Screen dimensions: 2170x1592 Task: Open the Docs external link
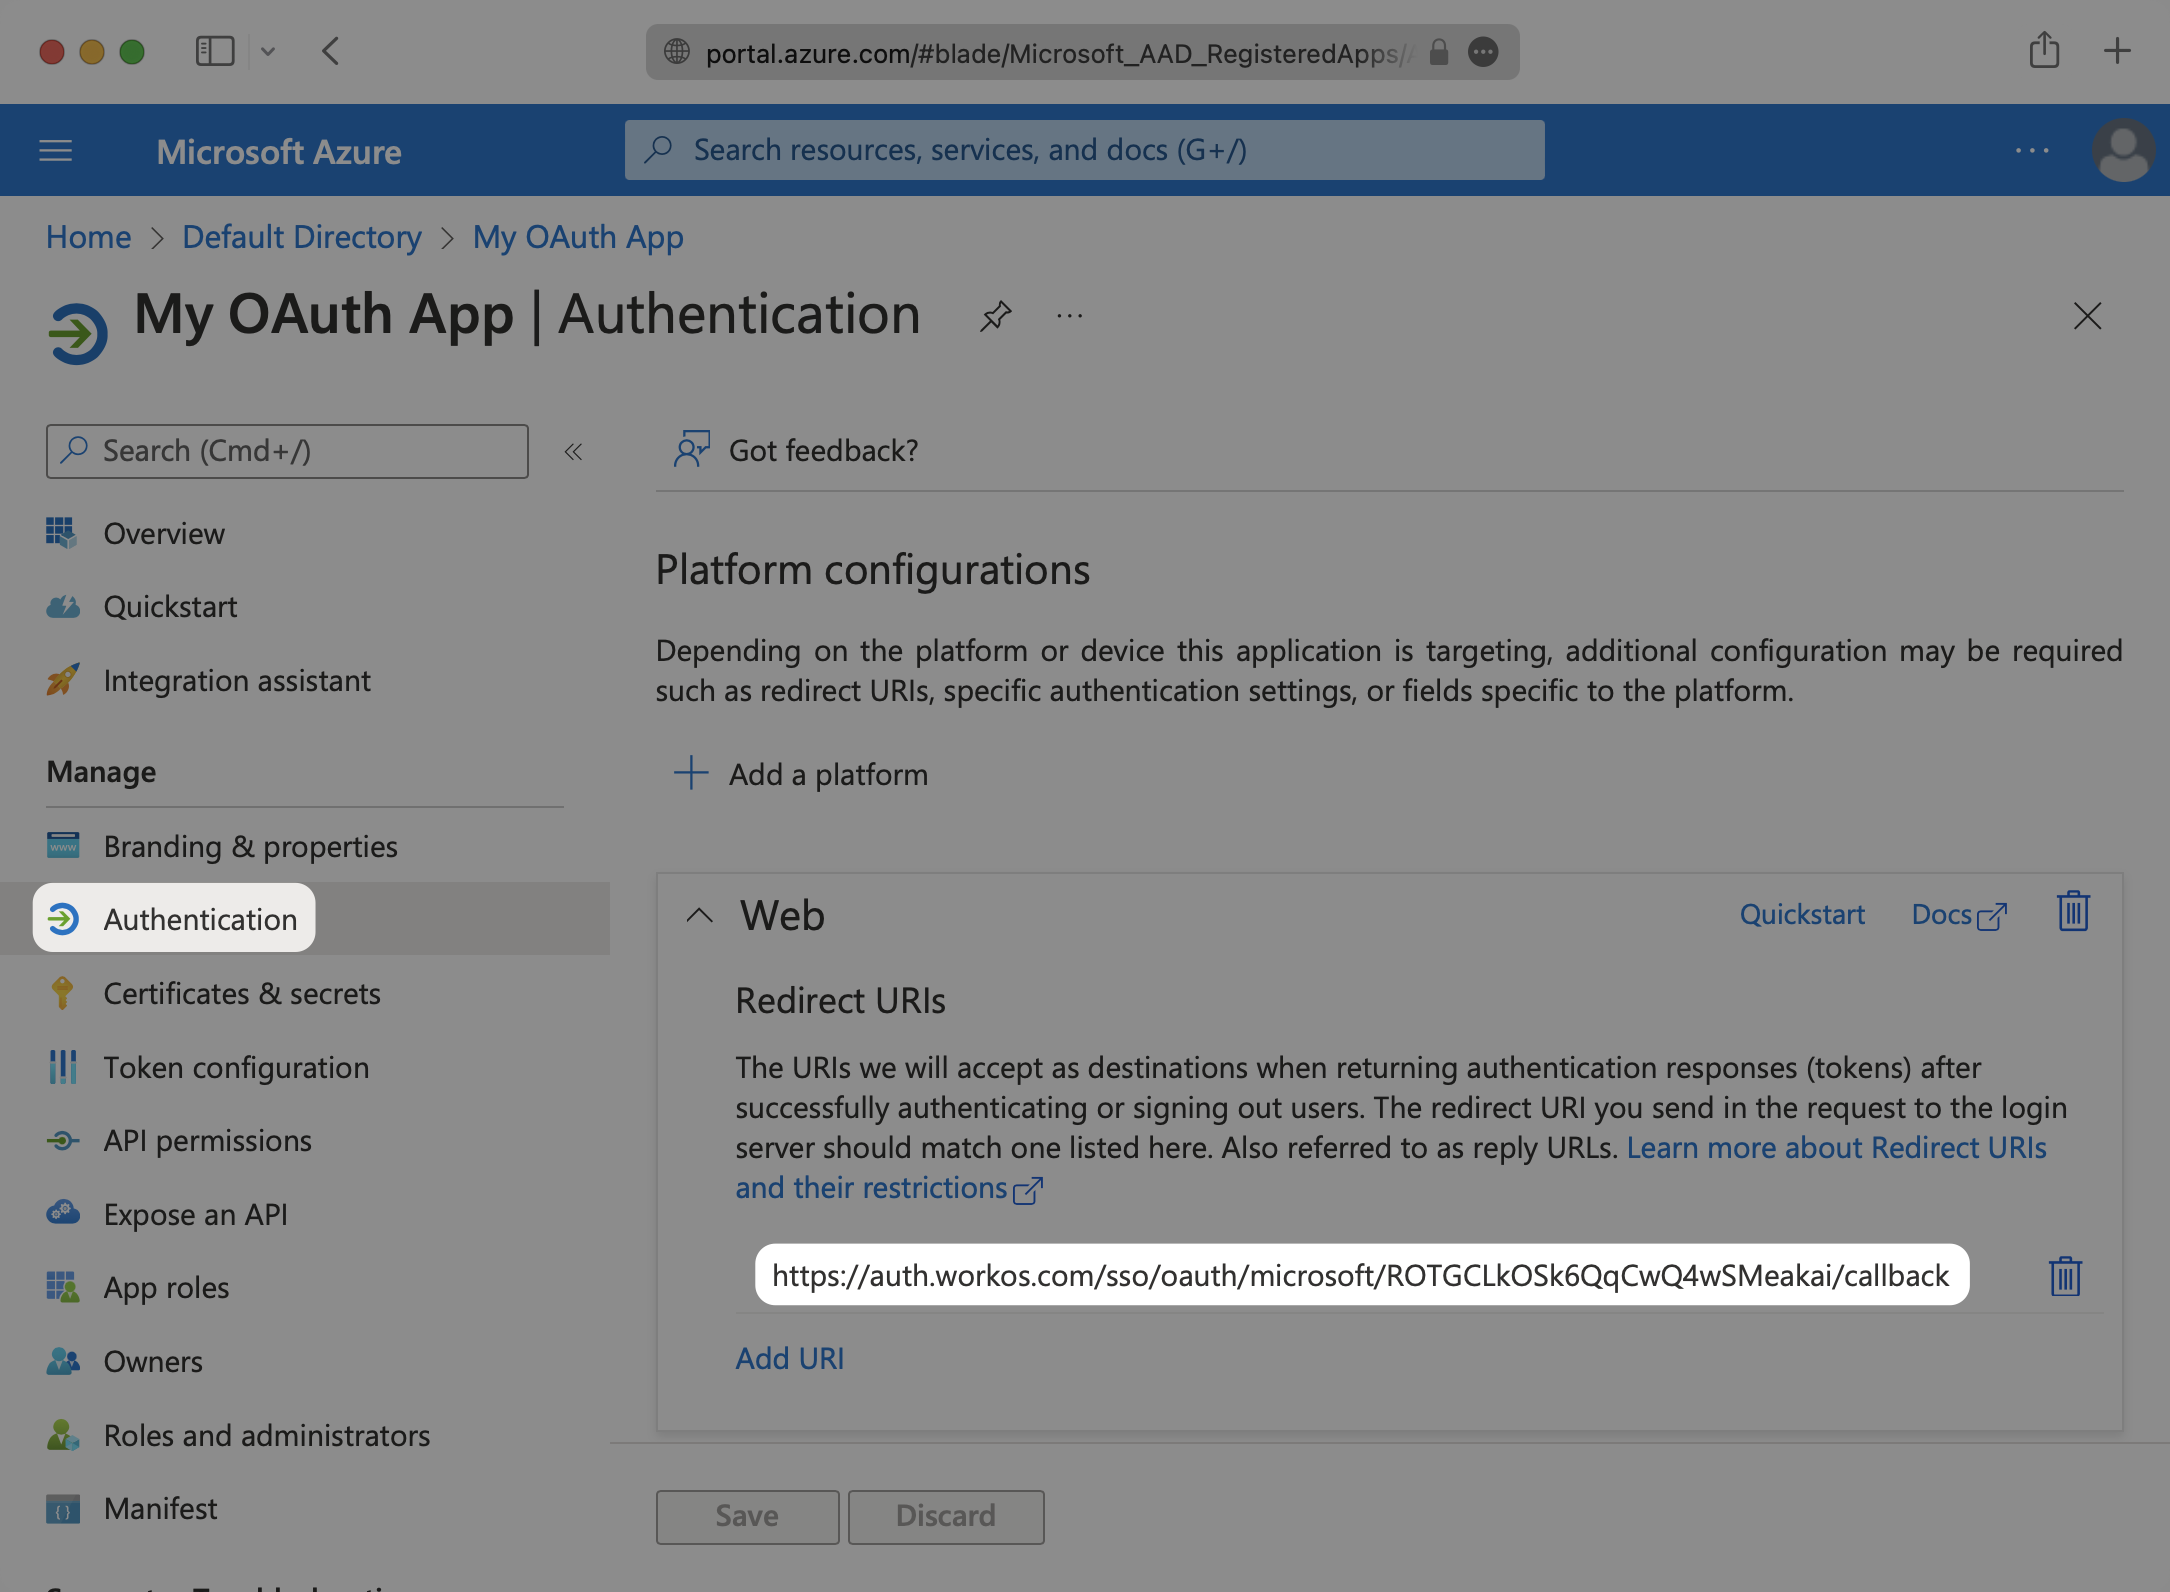click(x=1958, y=913)
